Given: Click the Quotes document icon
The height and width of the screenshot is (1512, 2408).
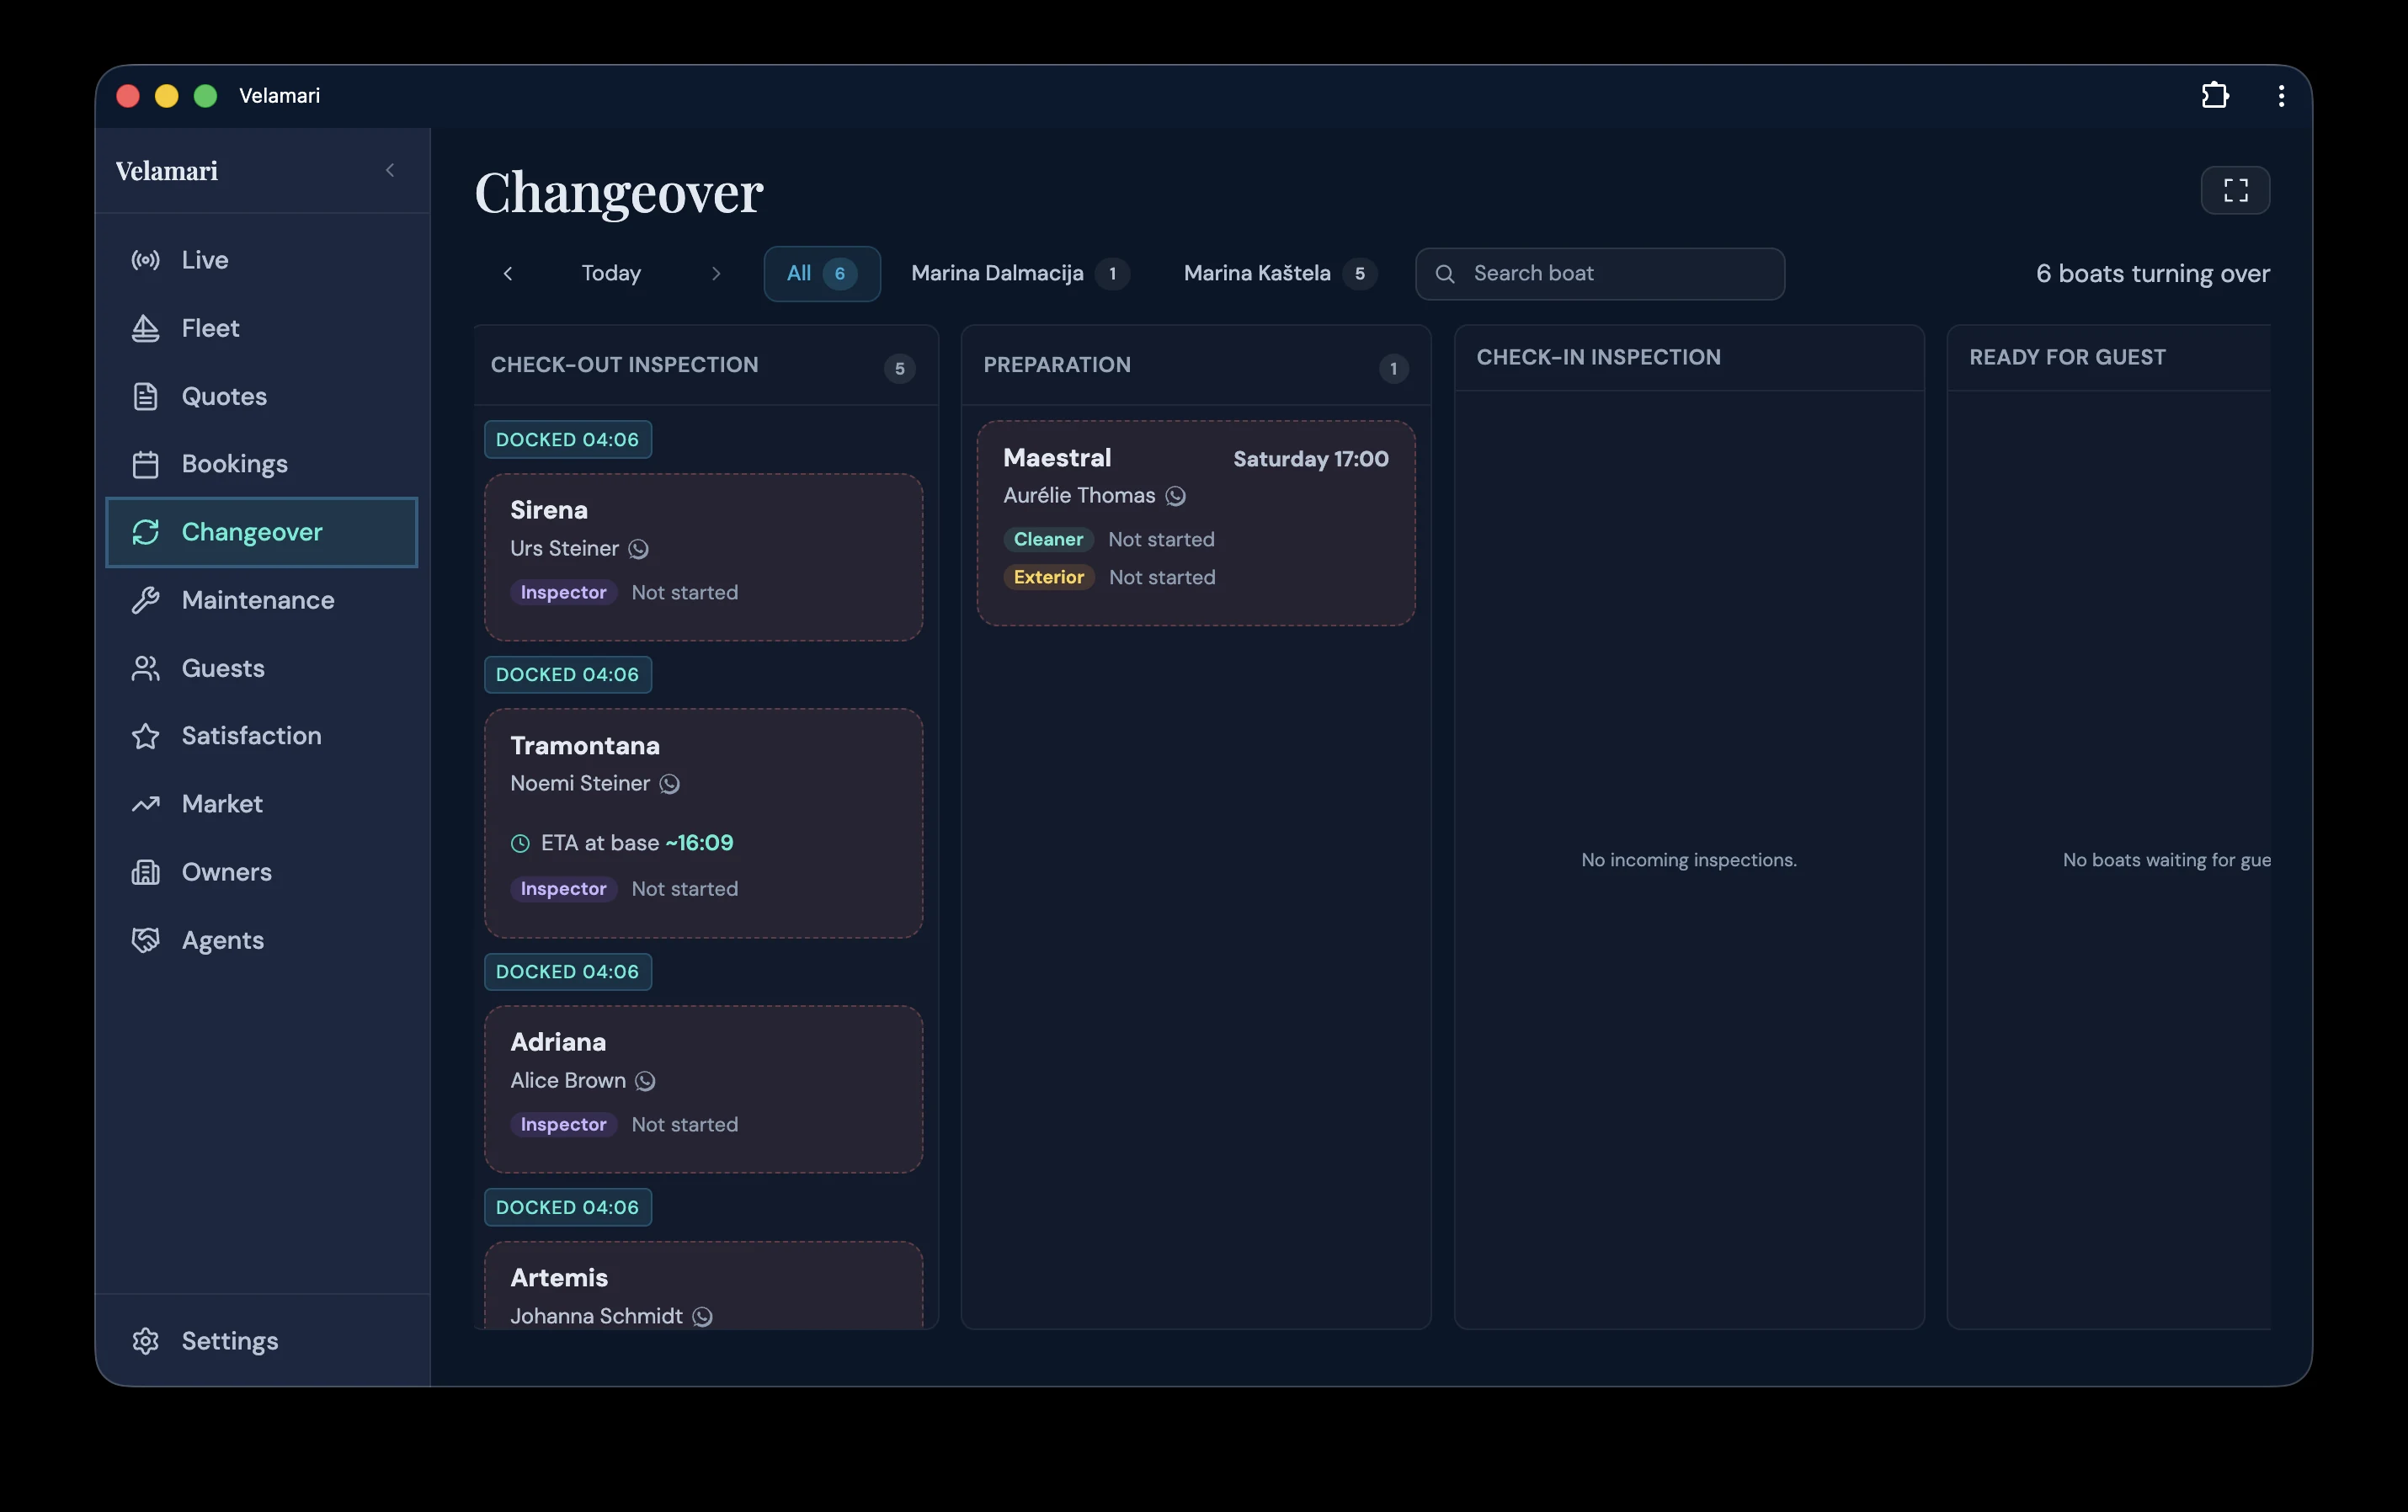Looking at the screenshot, I should 146,396.
